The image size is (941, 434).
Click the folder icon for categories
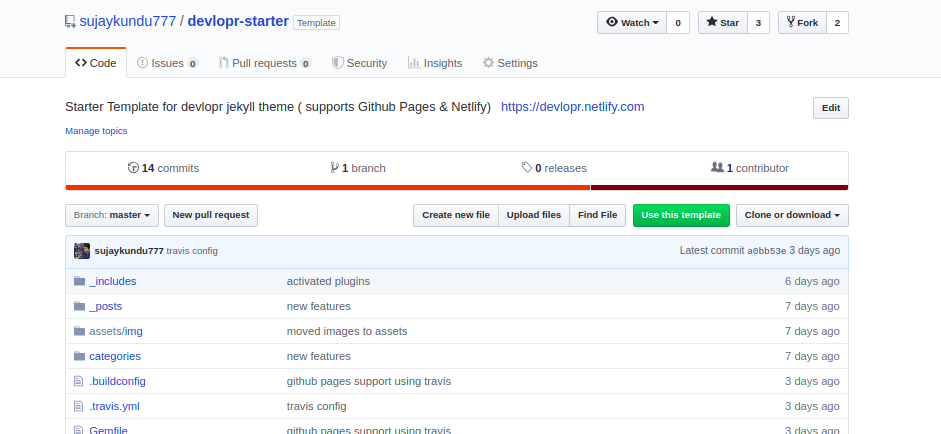pyautogui.click(x=79, y=356)
